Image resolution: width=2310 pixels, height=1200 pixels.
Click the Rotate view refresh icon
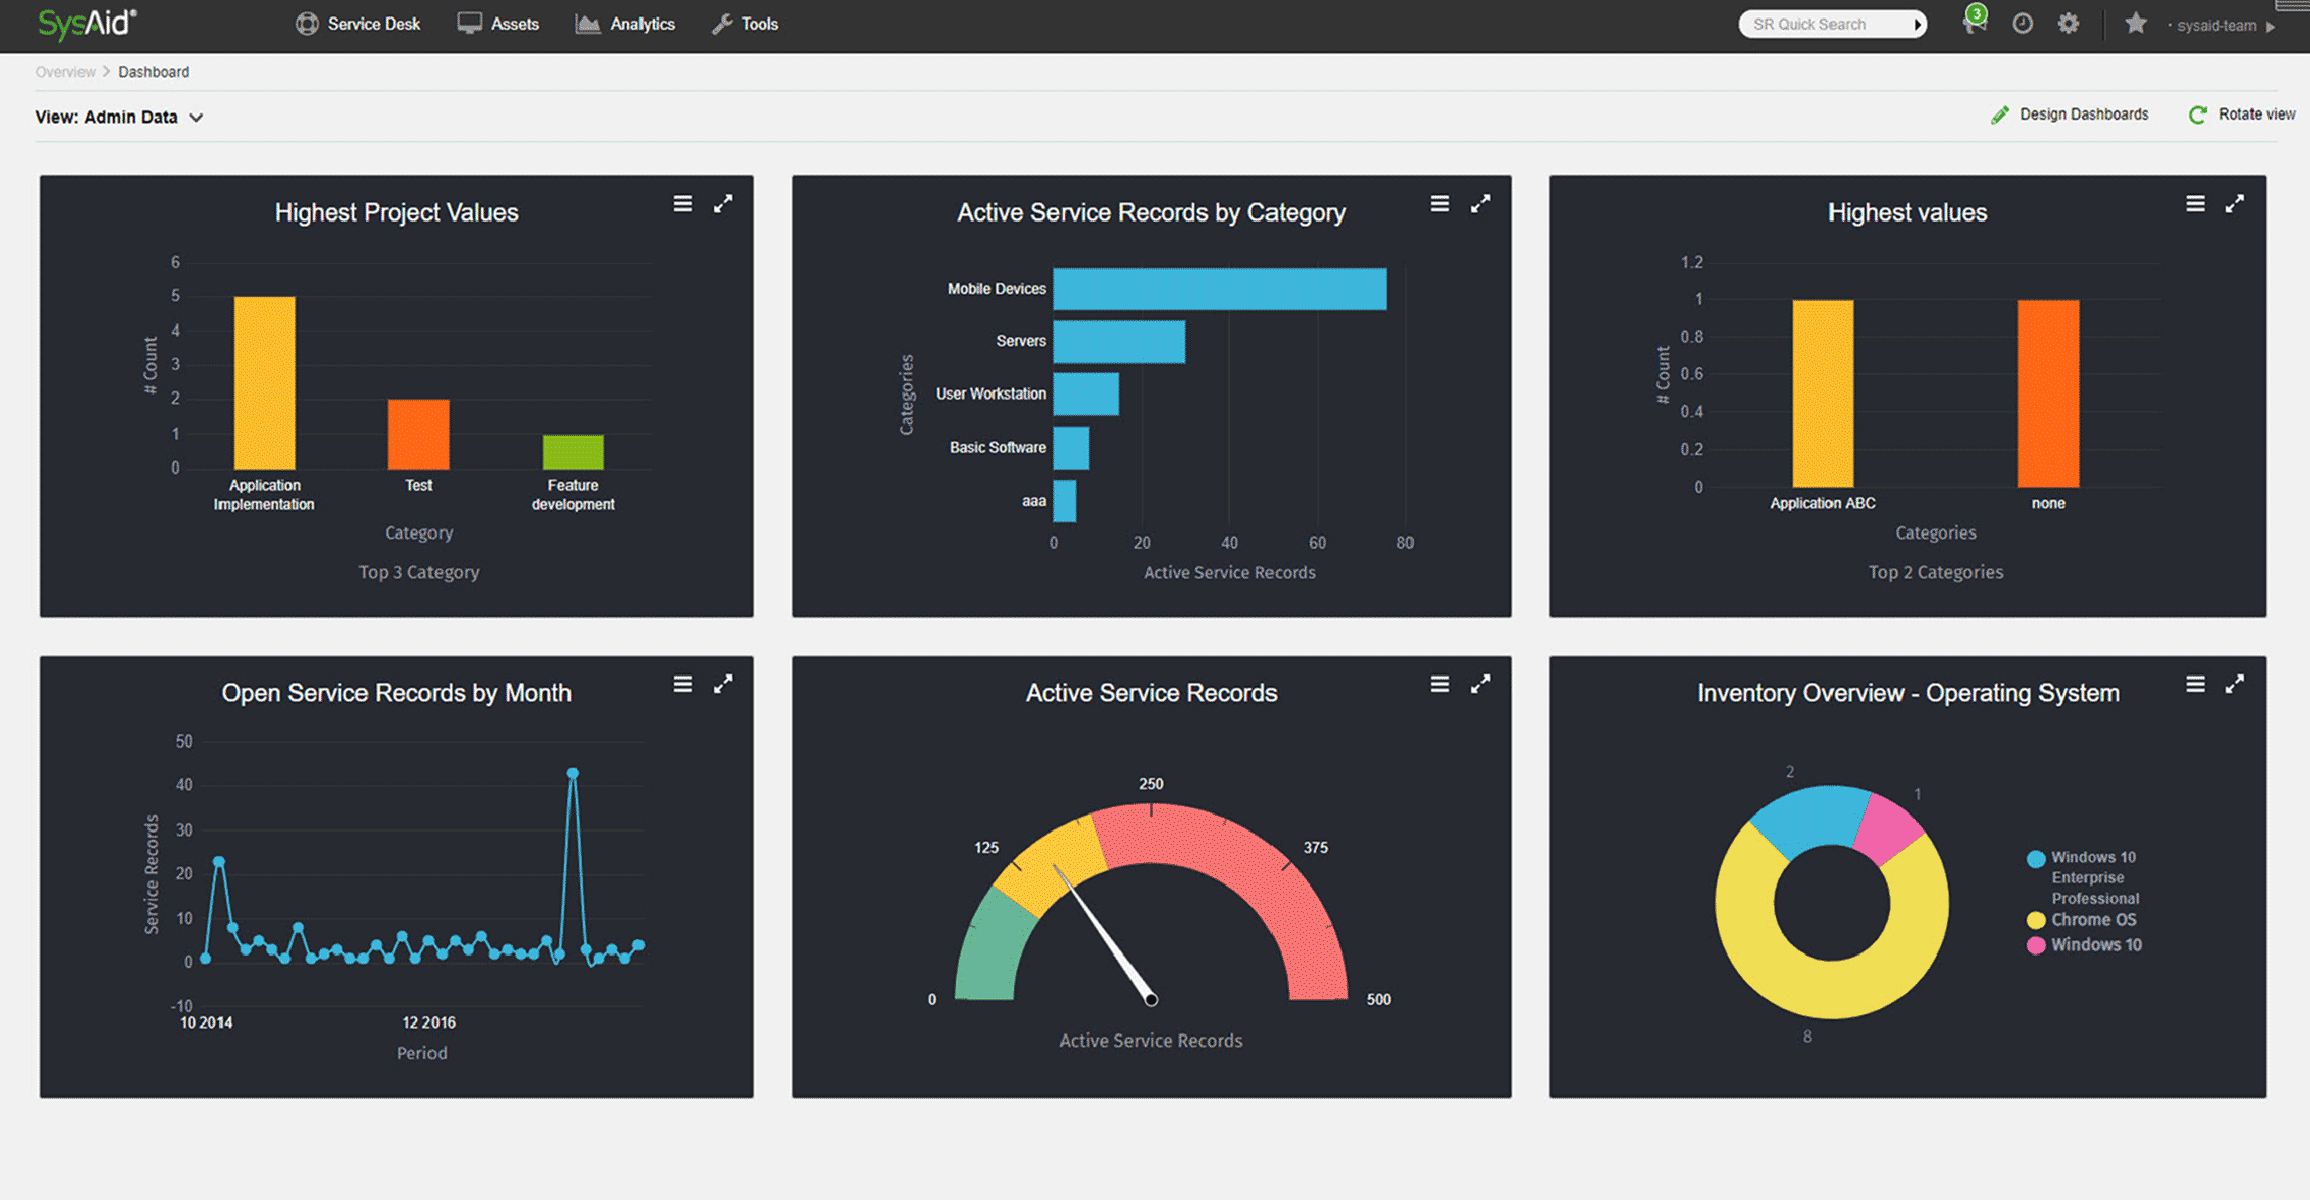[2197, 115]
